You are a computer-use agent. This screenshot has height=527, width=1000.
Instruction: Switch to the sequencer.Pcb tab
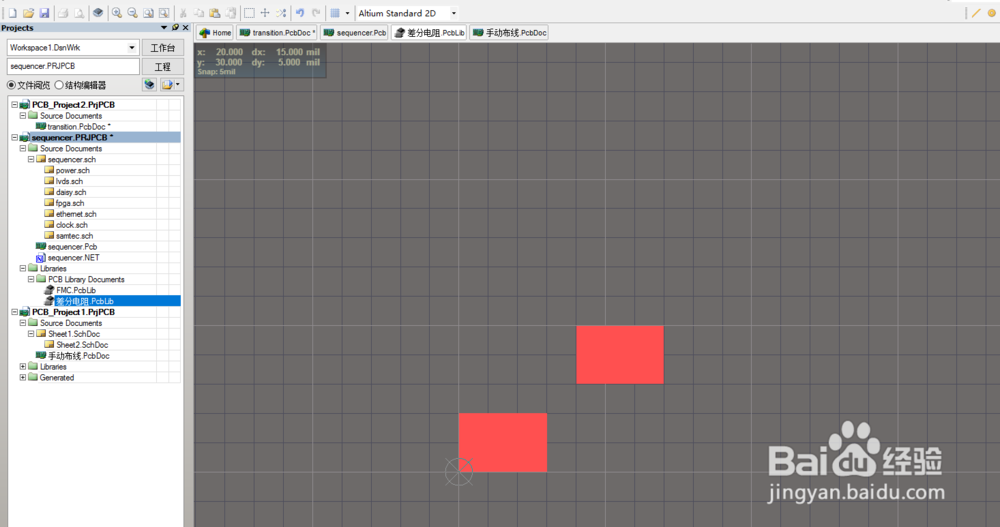coord(355,33)
